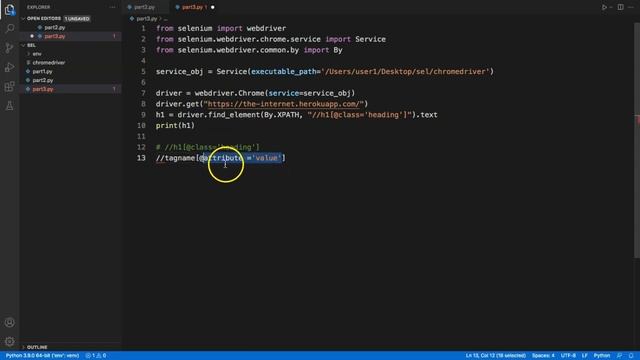640x360 pixels.
Task: Click the Split Editor icon
Action: pyautogui.click(x=620, y=7)
